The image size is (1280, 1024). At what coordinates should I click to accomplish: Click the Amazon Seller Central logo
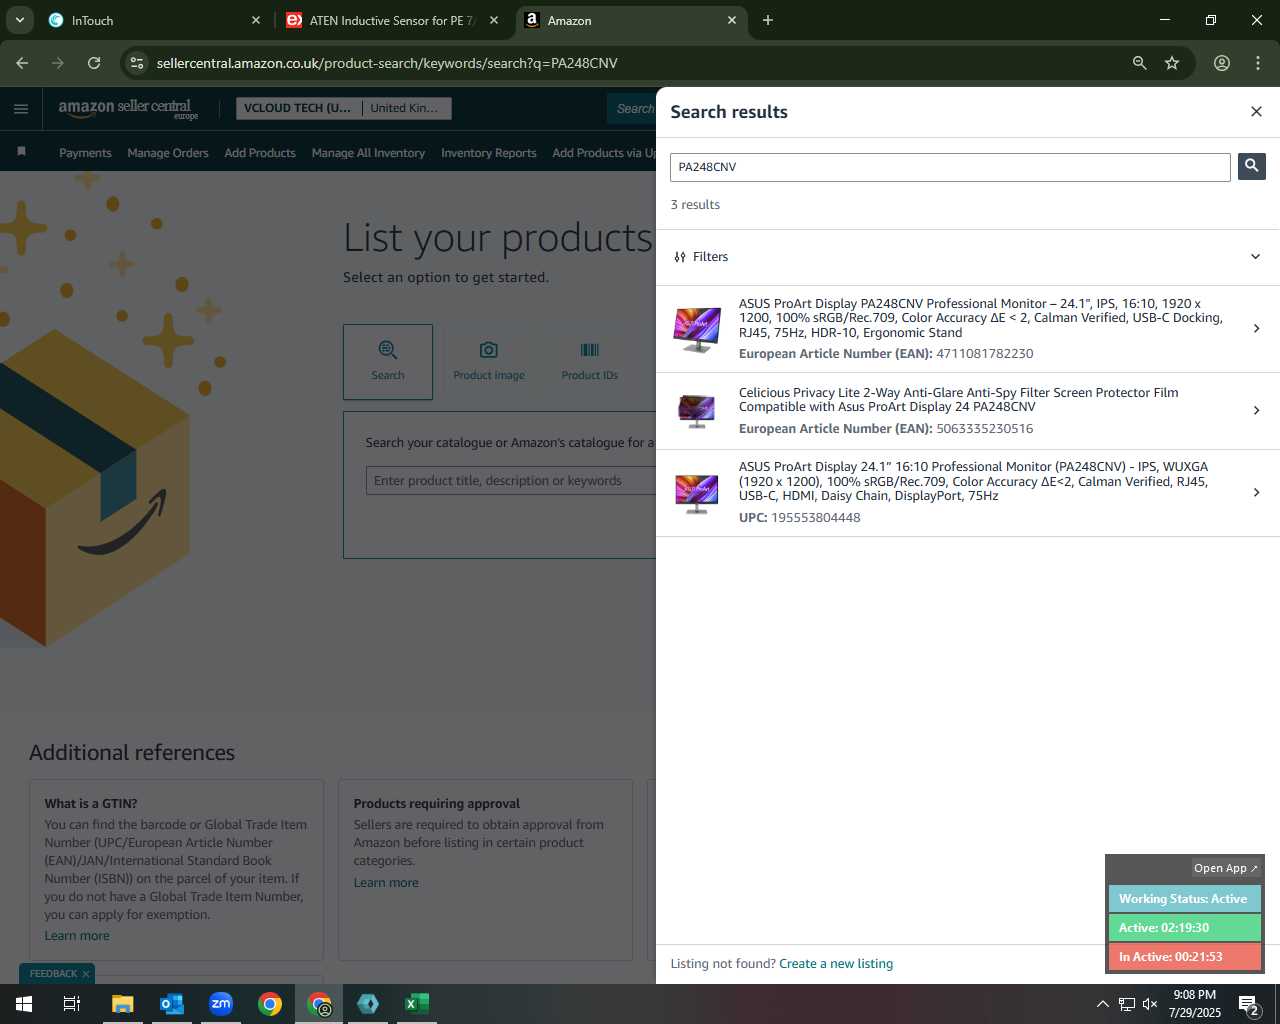pyautogui.click(x=128, y=109)
